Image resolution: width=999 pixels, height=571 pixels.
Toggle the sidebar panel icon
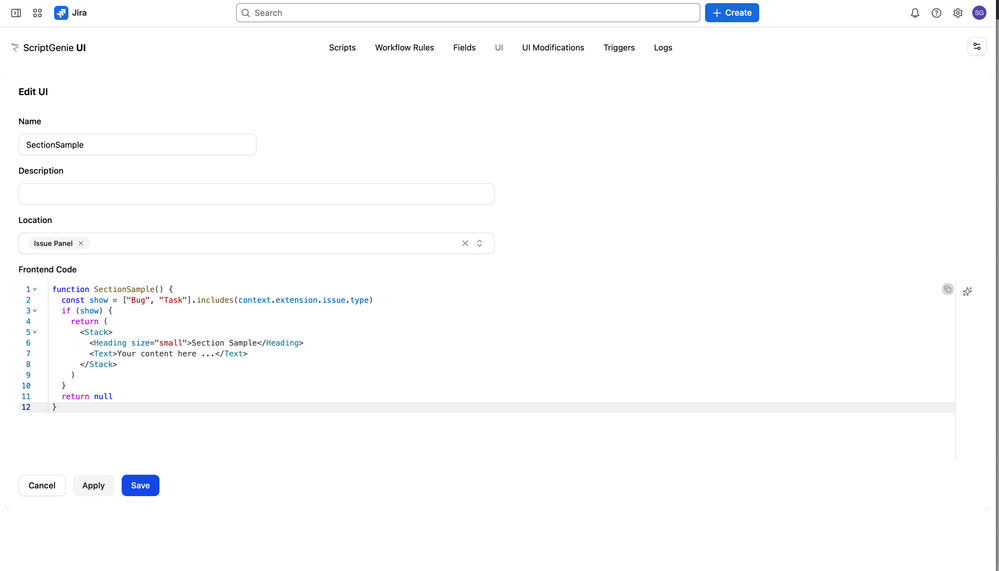point(16,13)
